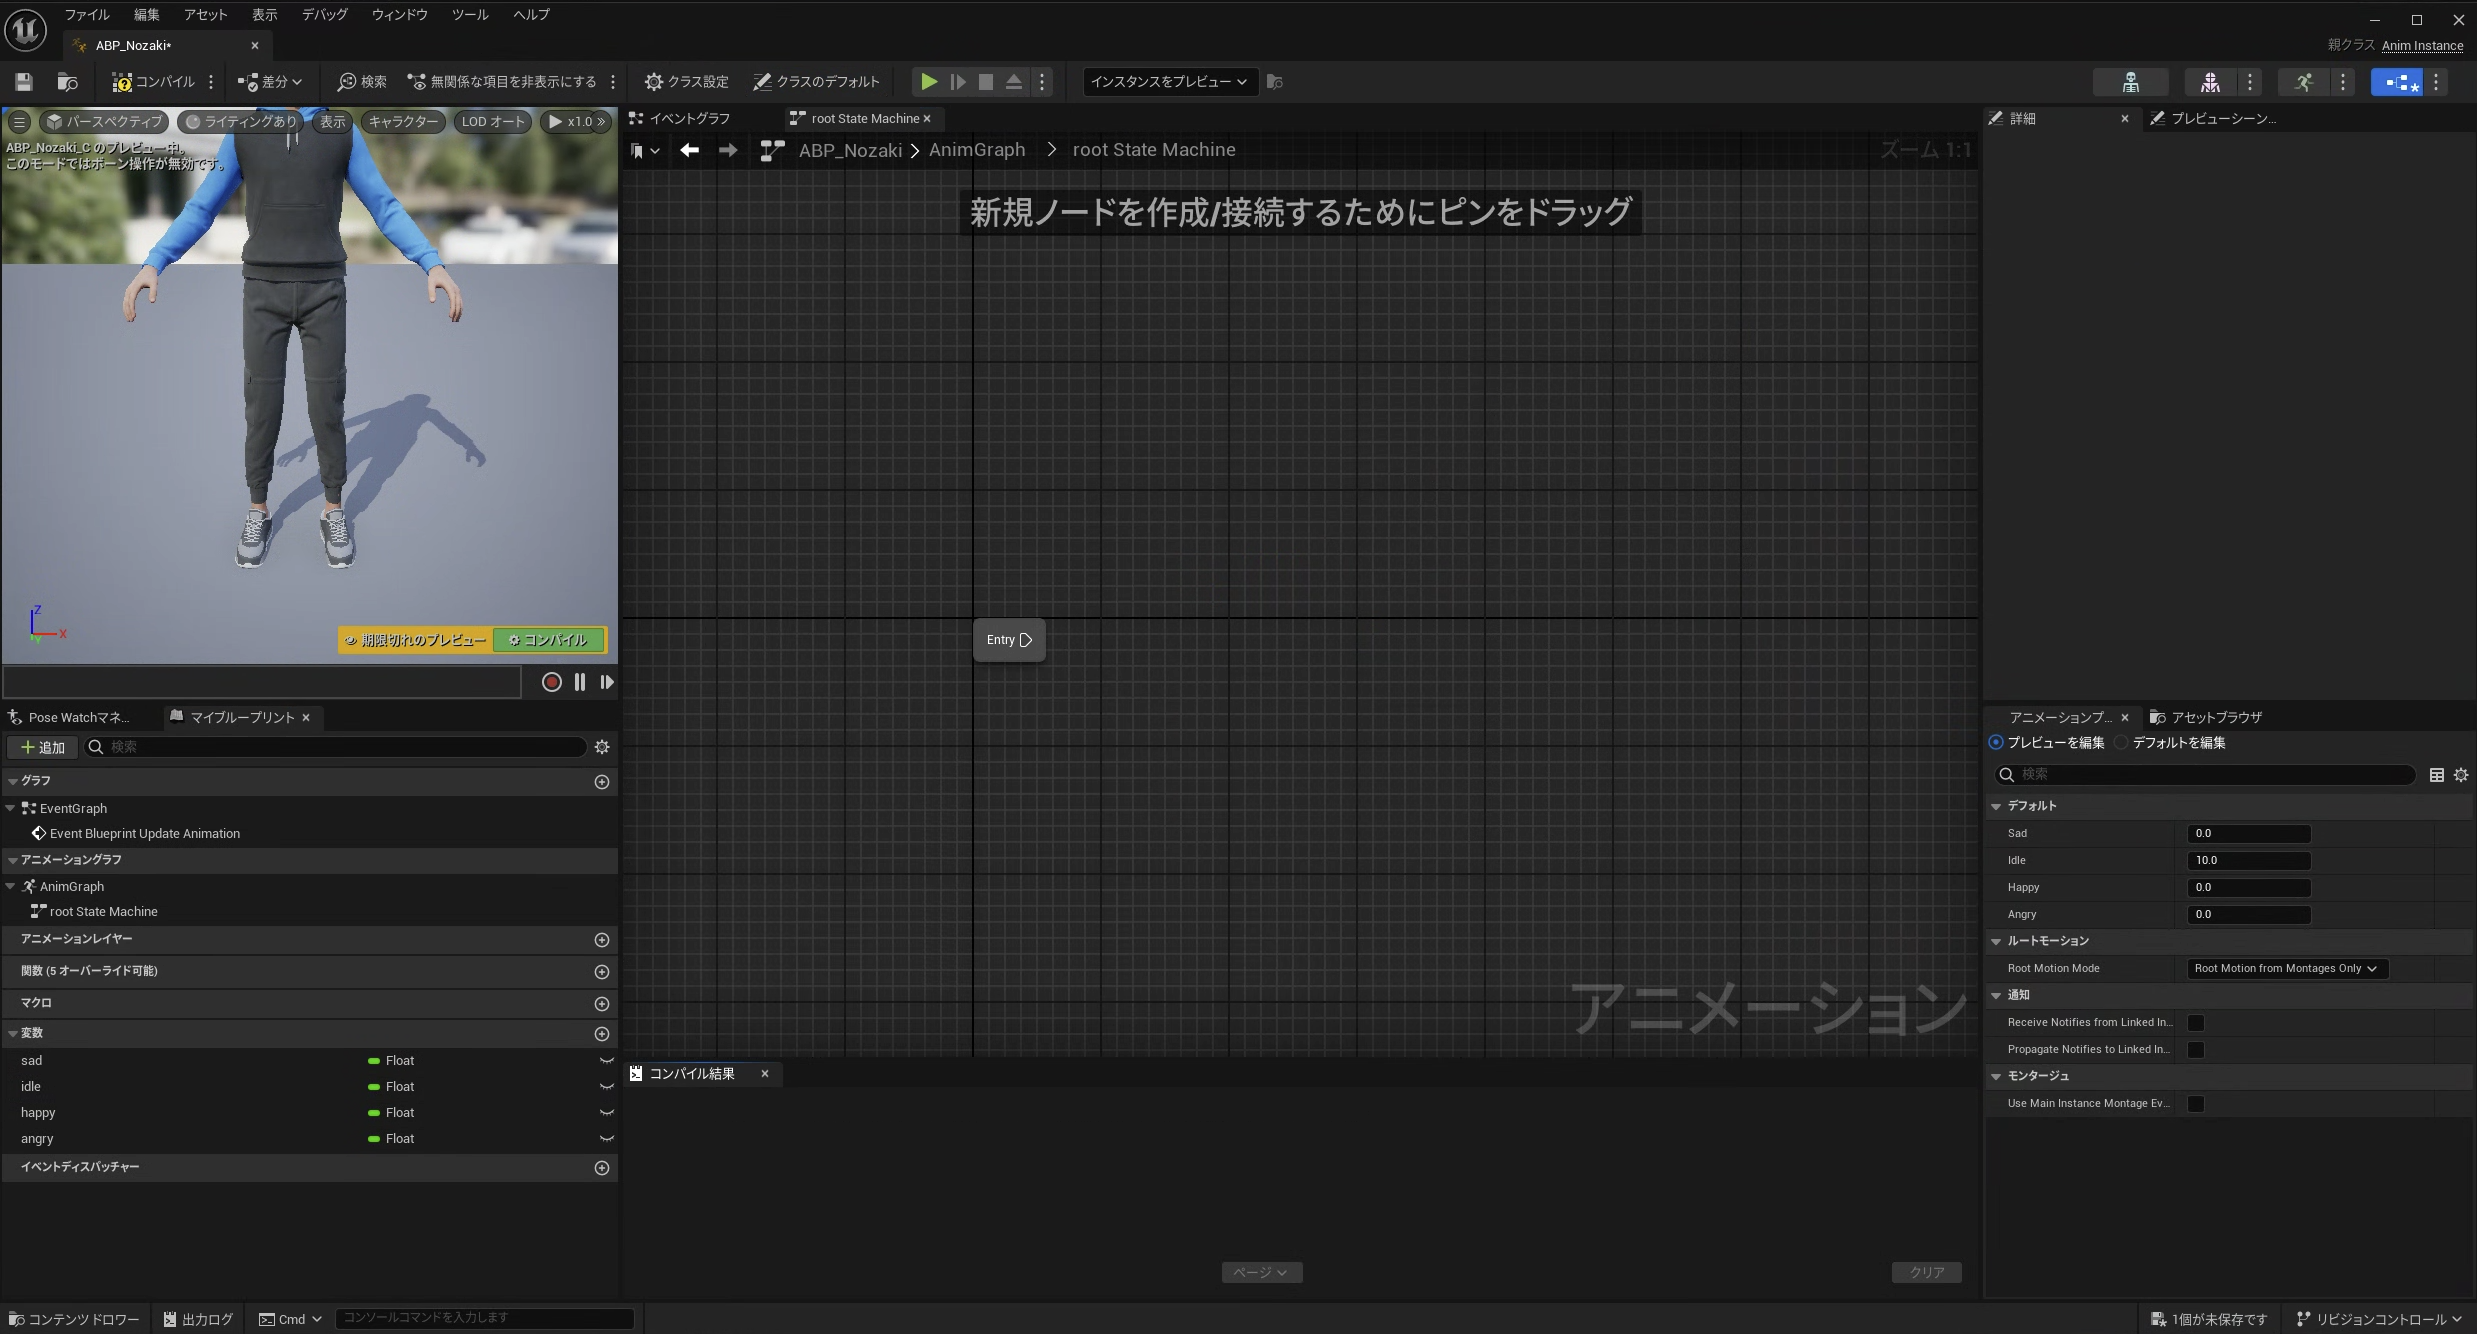Click the add variable plus icon
This screenshot has height=1334, width=2477.
point(601,1034)
